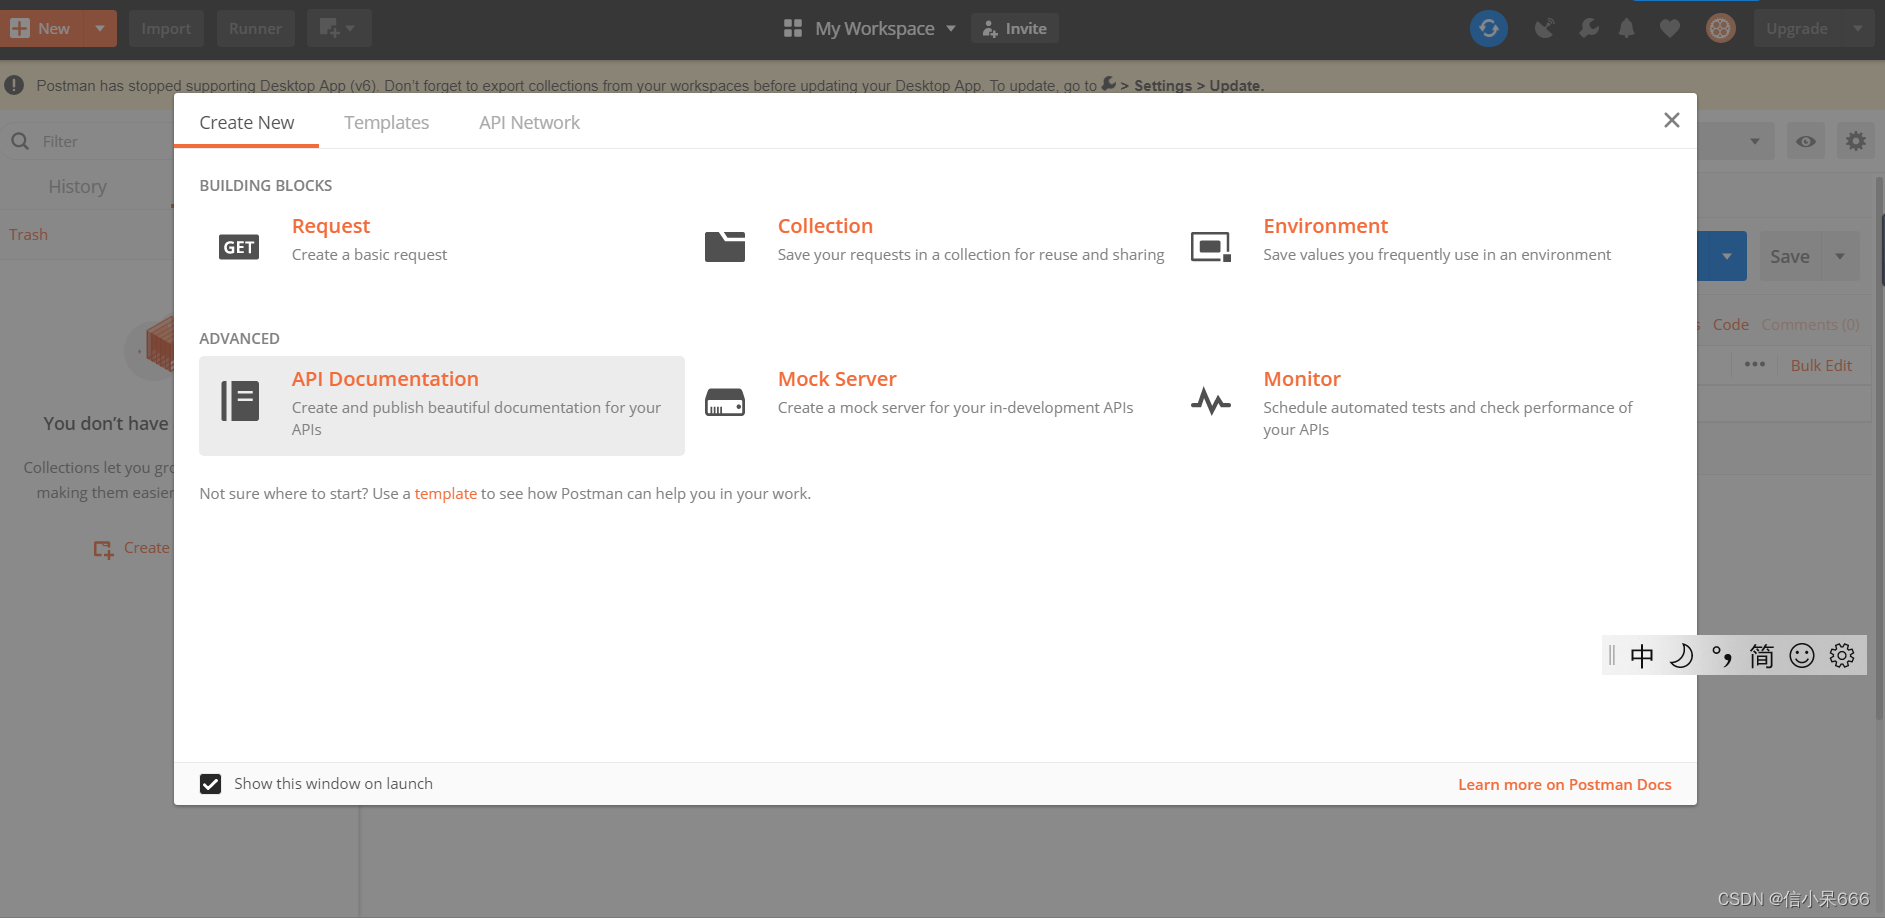This screenshot has width=1885, height=918.
Task: Open Learn more on Postman Docs link
Action: point(1564,784)
